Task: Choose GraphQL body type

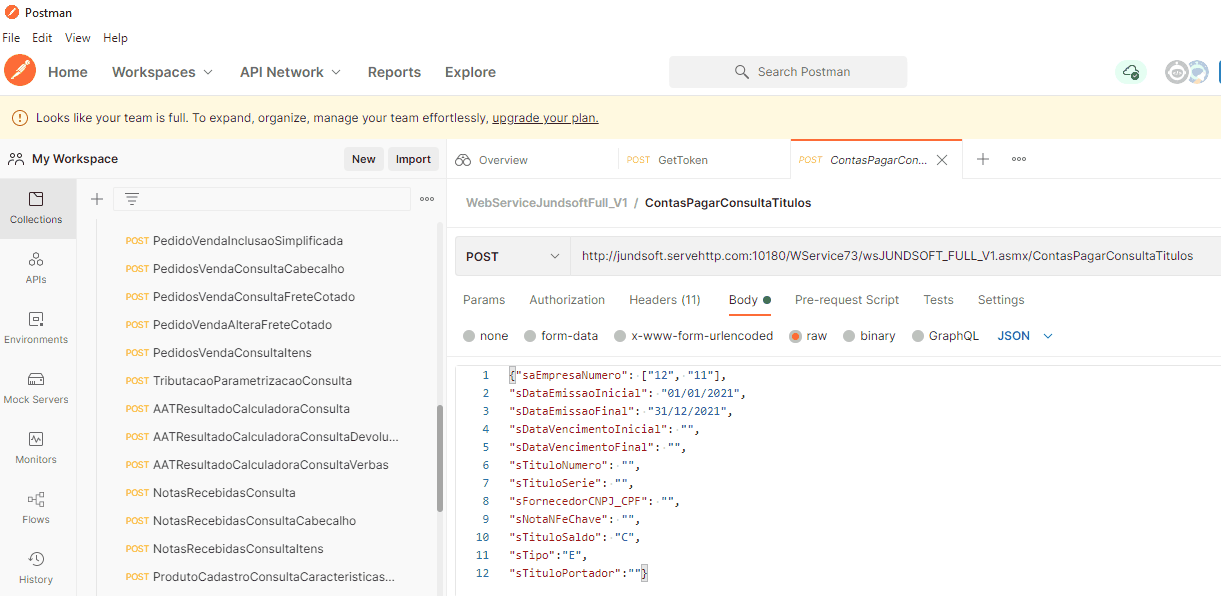Action: (945, 336)
